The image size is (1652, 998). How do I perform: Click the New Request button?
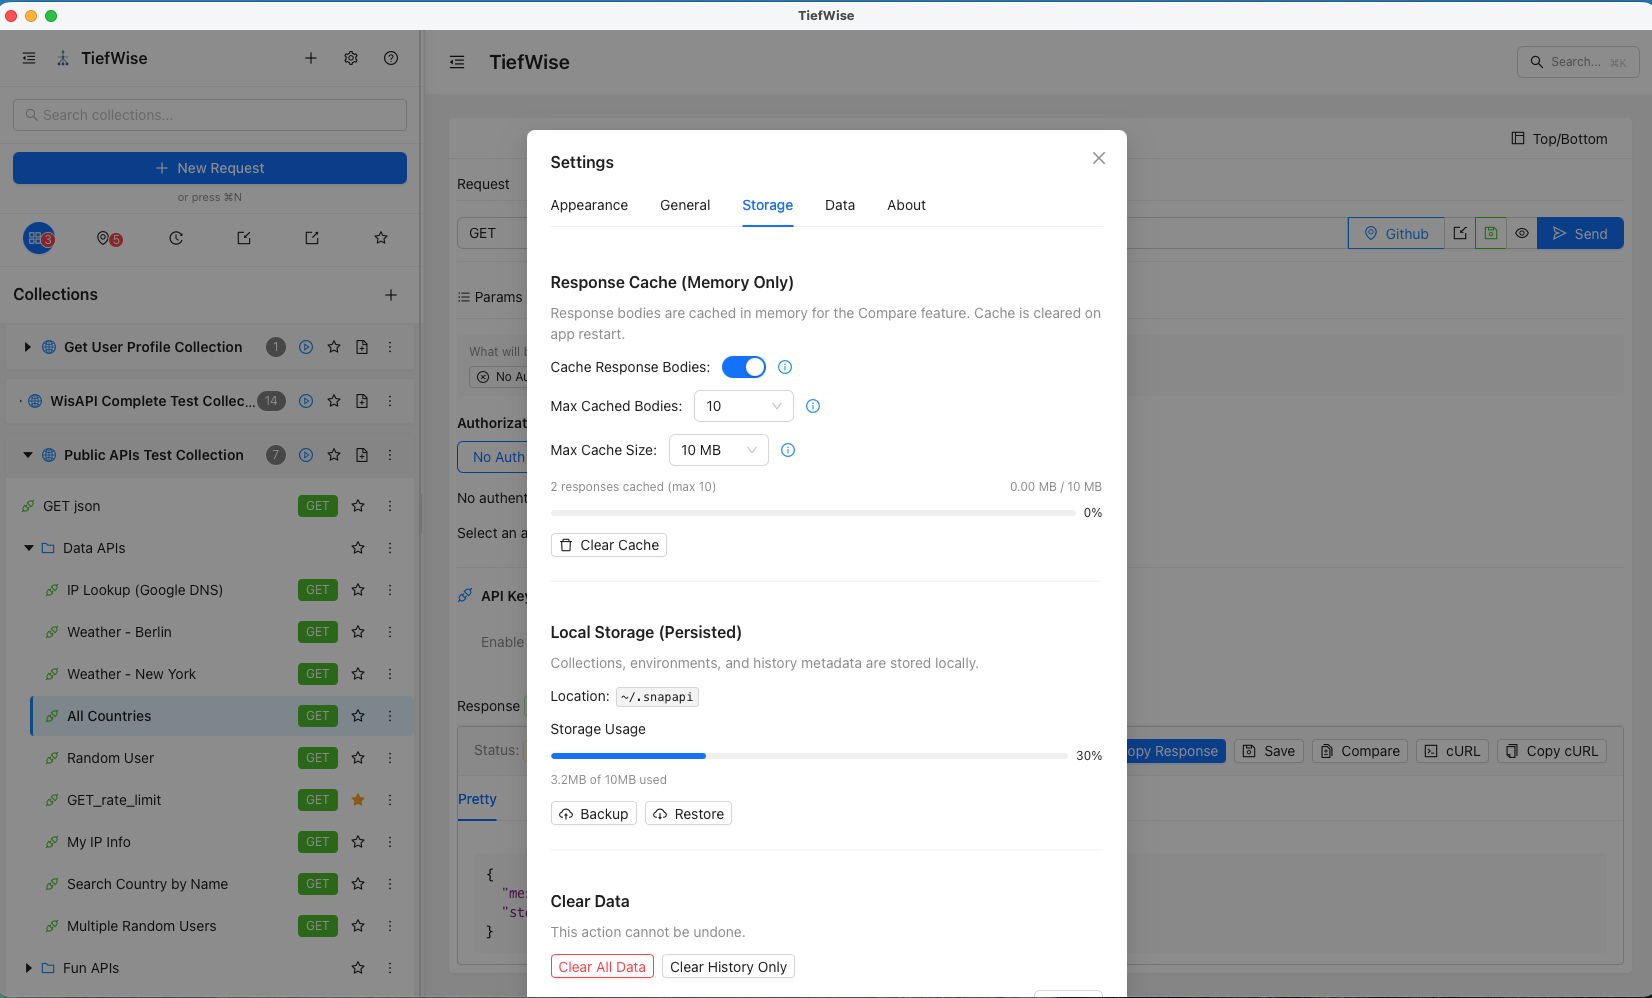point(210,168)
